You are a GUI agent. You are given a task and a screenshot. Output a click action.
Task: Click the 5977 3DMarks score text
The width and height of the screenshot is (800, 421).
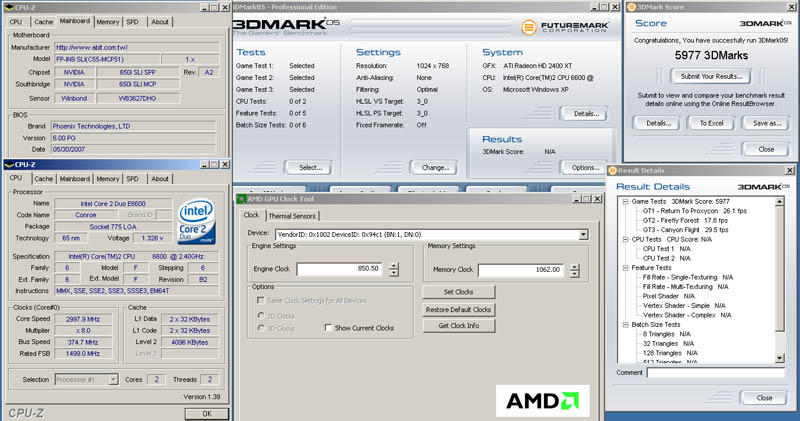(x=711, y=56)
